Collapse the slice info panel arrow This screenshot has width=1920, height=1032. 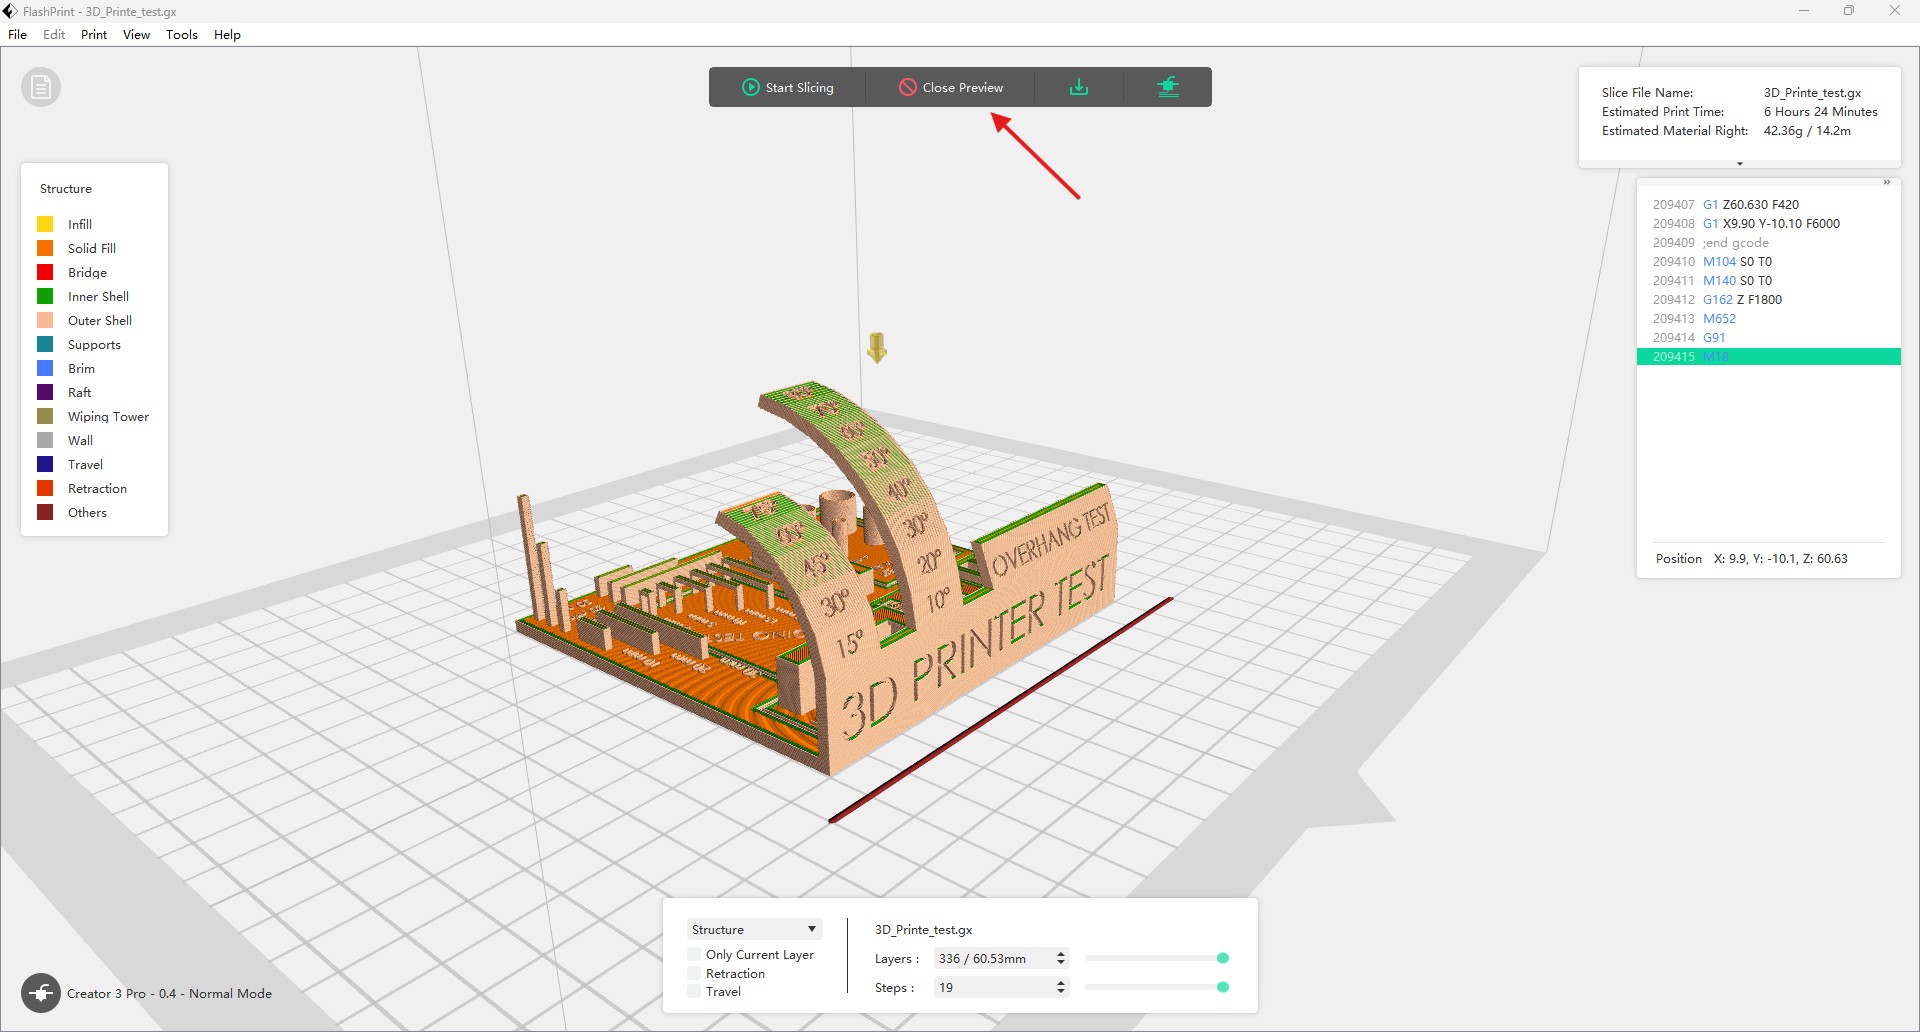pos(1740,163)
